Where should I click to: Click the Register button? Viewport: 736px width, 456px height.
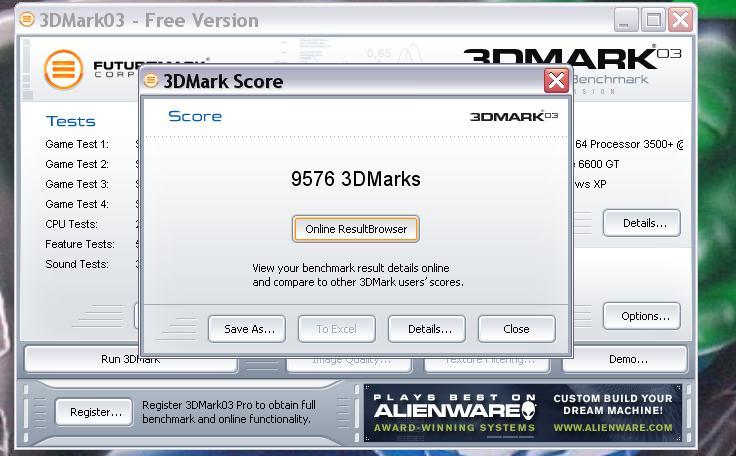coord(94,412)
